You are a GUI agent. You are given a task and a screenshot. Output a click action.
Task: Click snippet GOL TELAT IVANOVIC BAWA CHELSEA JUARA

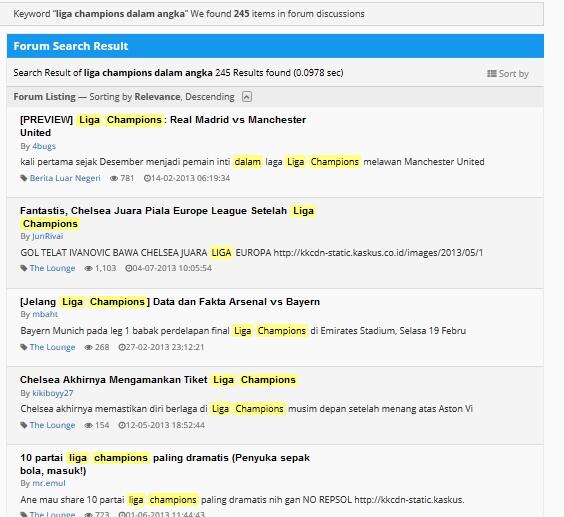[251, 253]
